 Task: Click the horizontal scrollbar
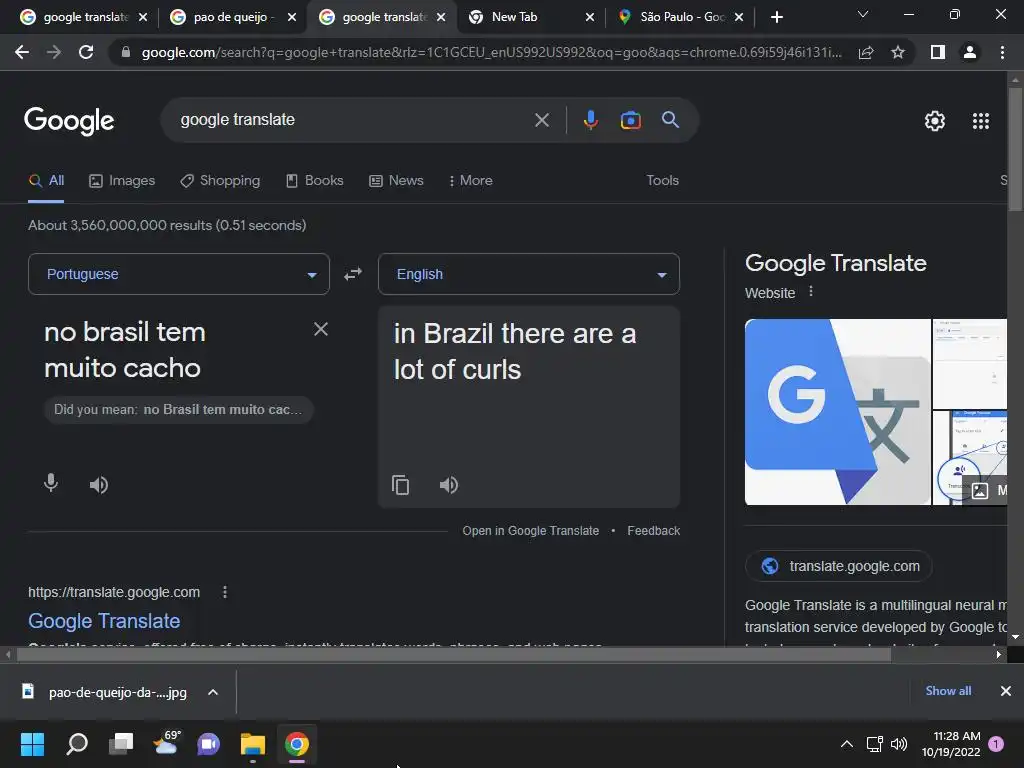[x=453, y=654]
